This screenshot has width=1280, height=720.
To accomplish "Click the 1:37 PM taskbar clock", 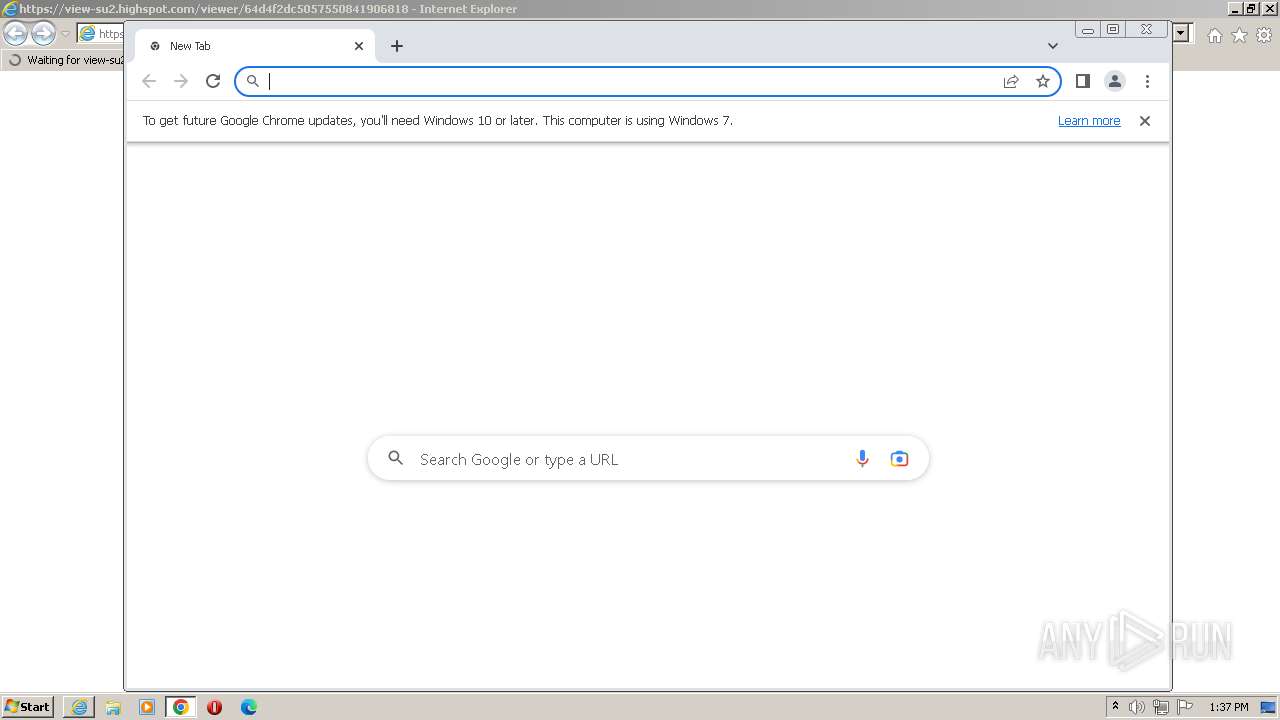I will [1228, 707].
